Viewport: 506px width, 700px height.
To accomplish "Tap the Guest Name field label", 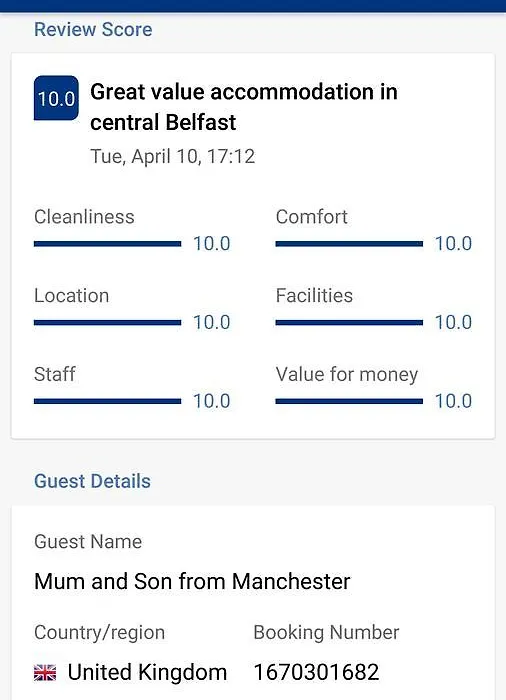I will [x=88, y=542].
